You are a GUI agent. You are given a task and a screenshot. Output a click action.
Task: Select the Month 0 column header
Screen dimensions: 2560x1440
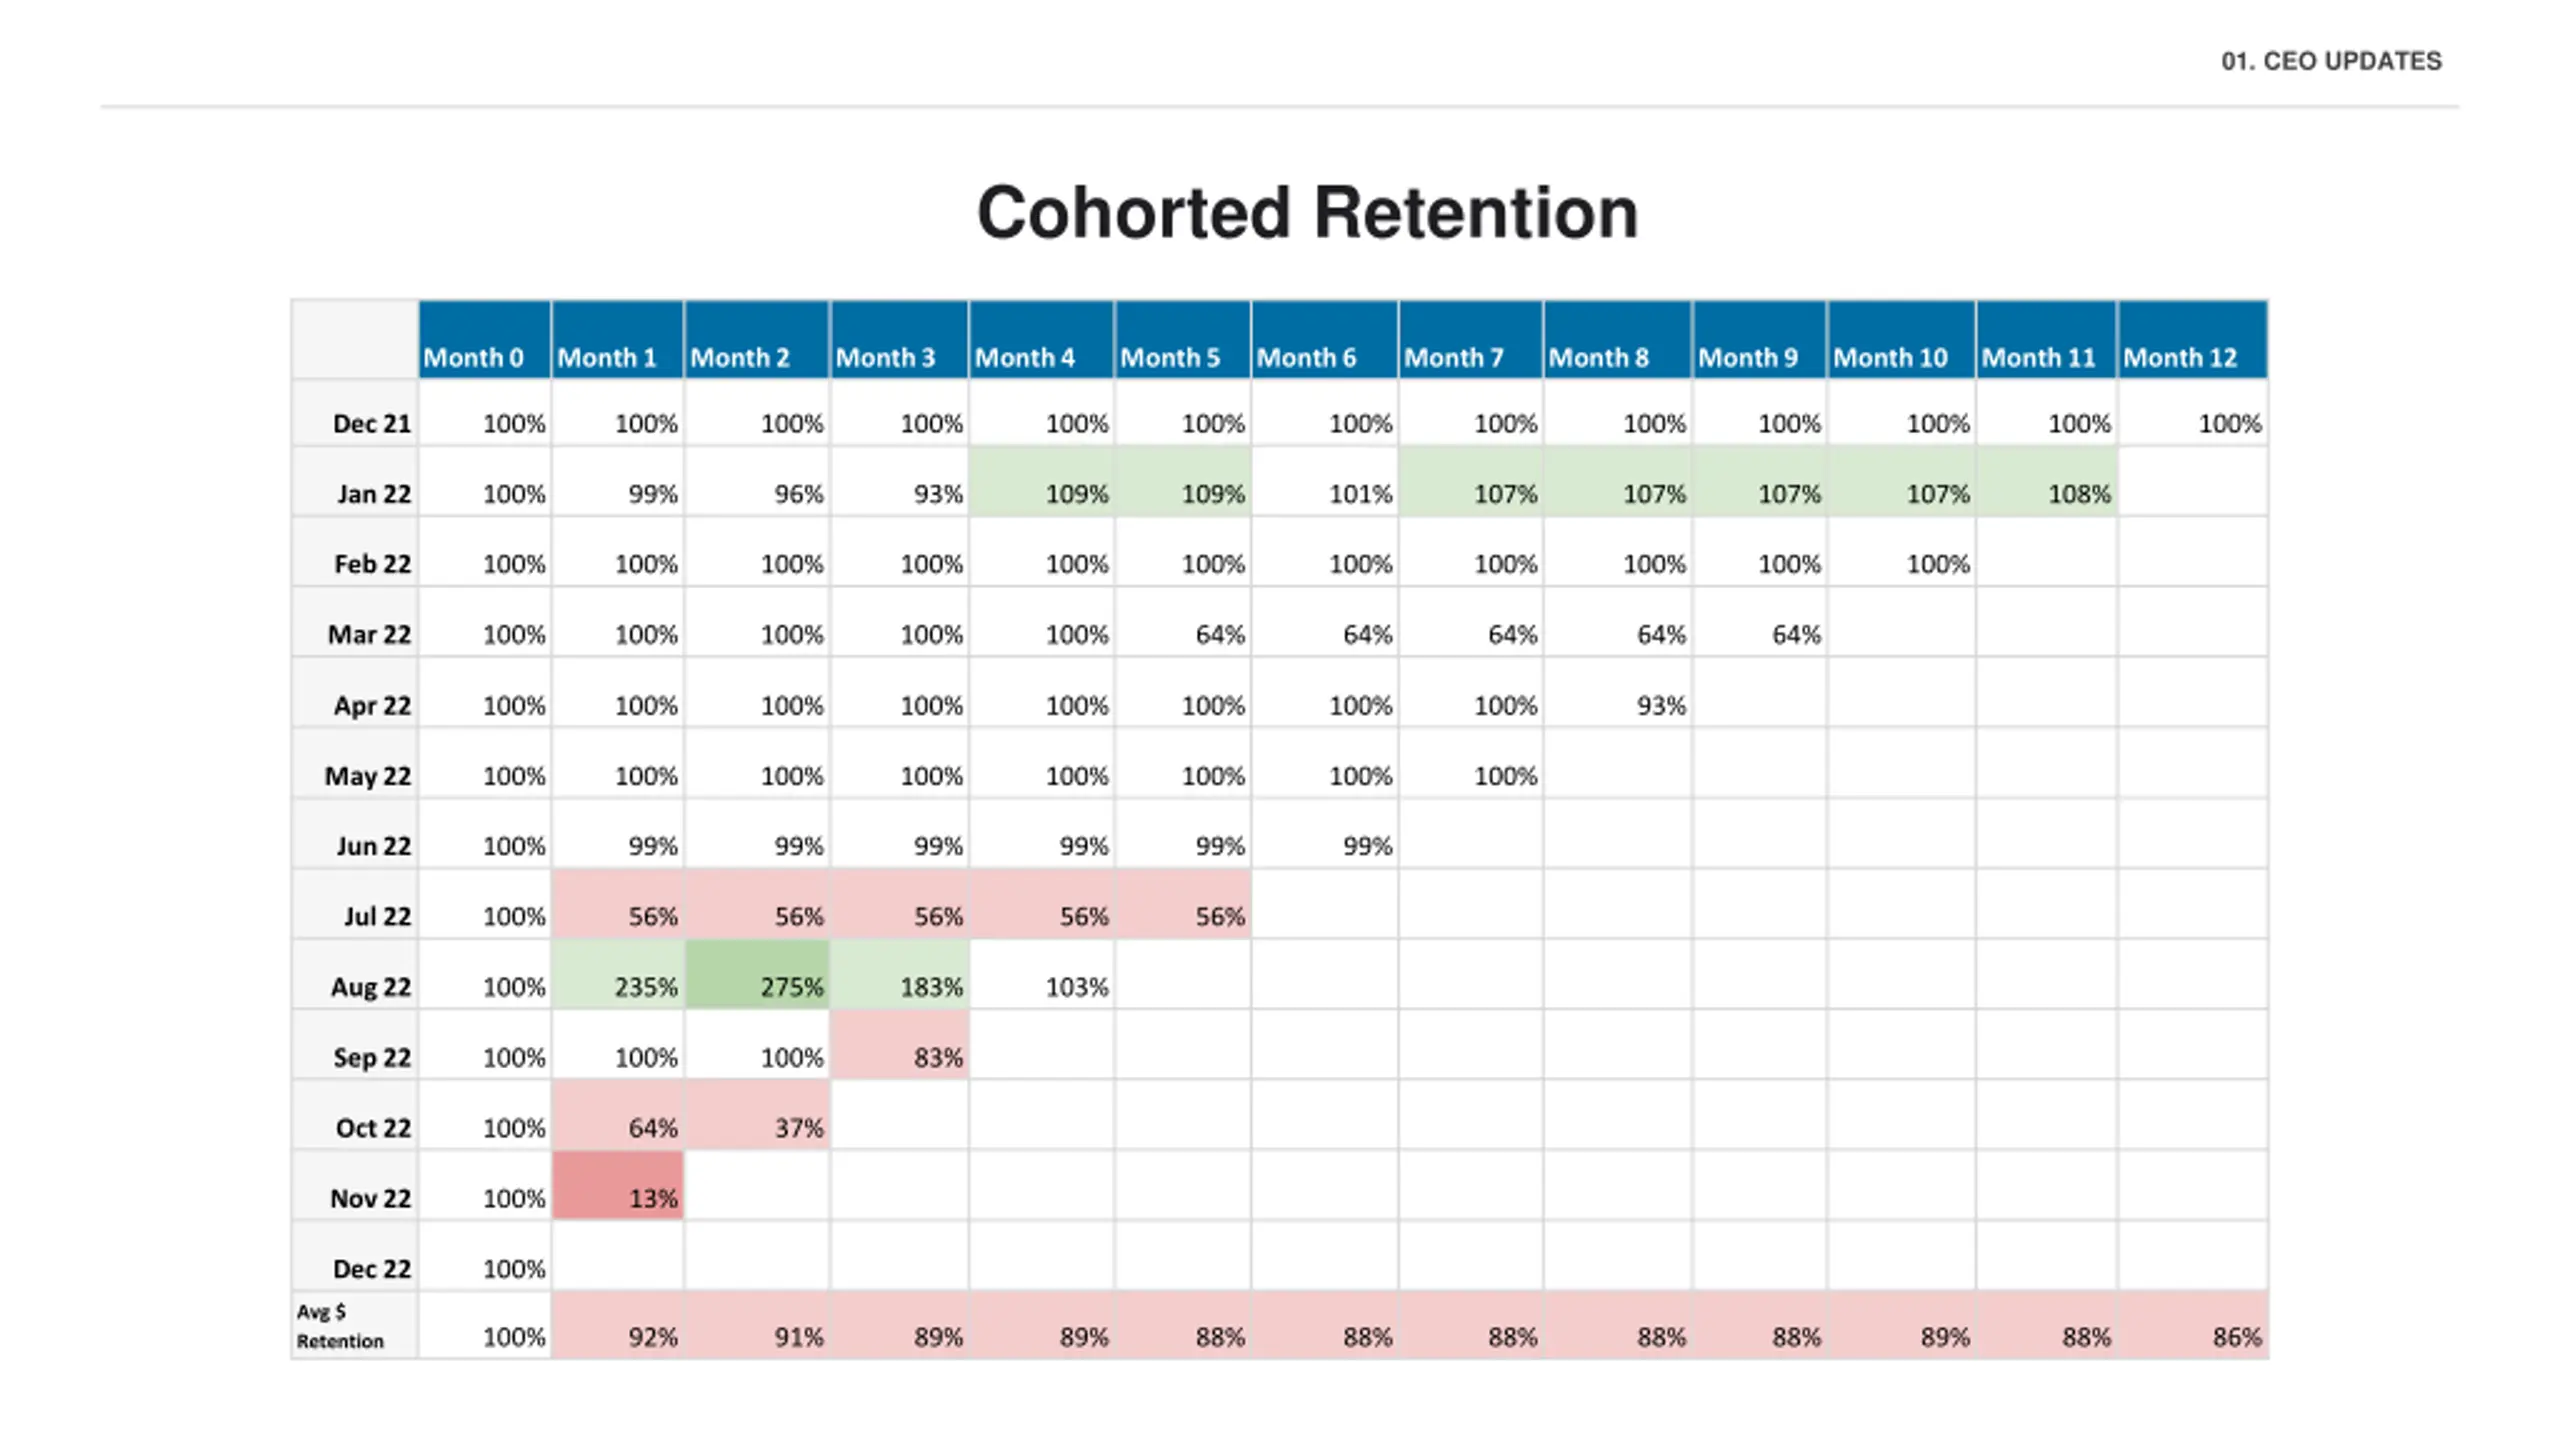(473, 357)
